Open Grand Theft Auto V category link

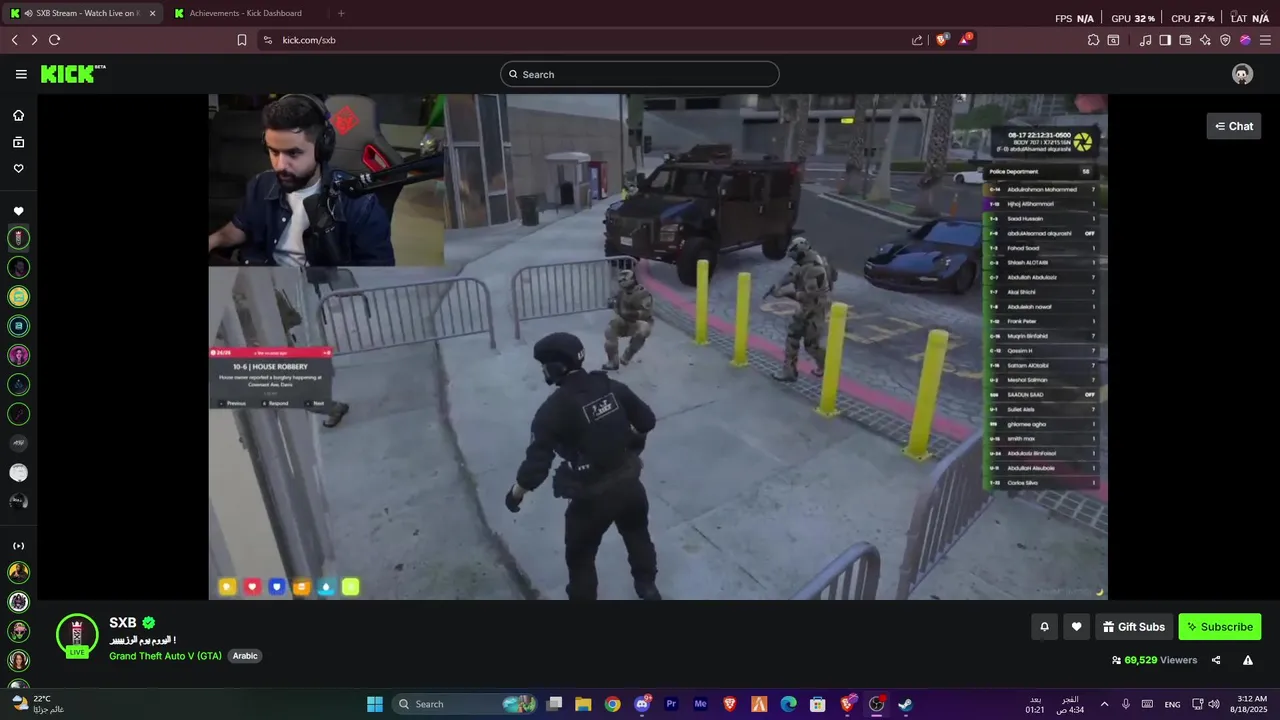coord(165,656)
